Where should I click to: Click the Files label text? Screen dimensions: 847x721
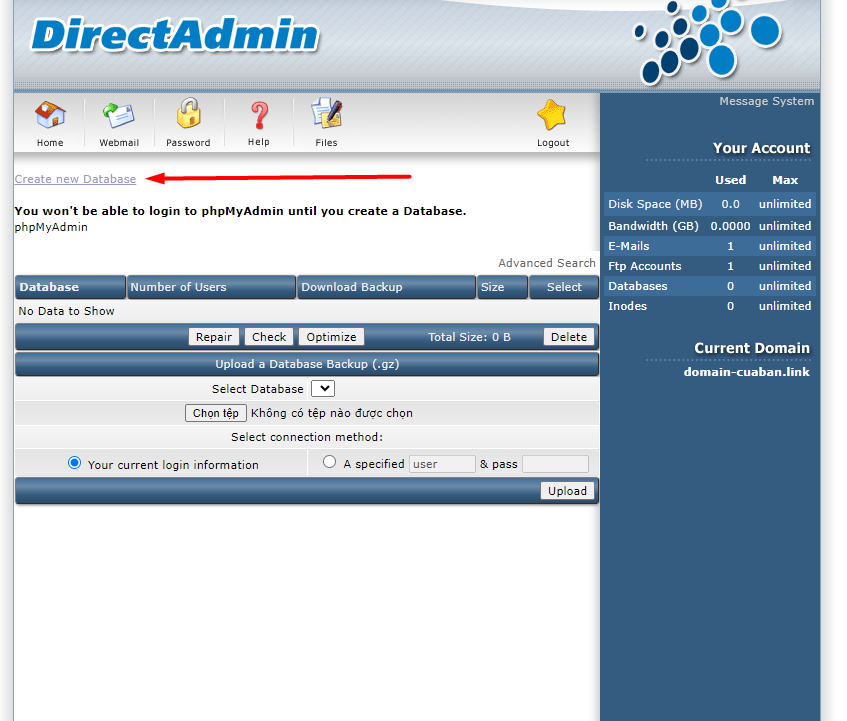pyautogui.click(x=326, y=143)
